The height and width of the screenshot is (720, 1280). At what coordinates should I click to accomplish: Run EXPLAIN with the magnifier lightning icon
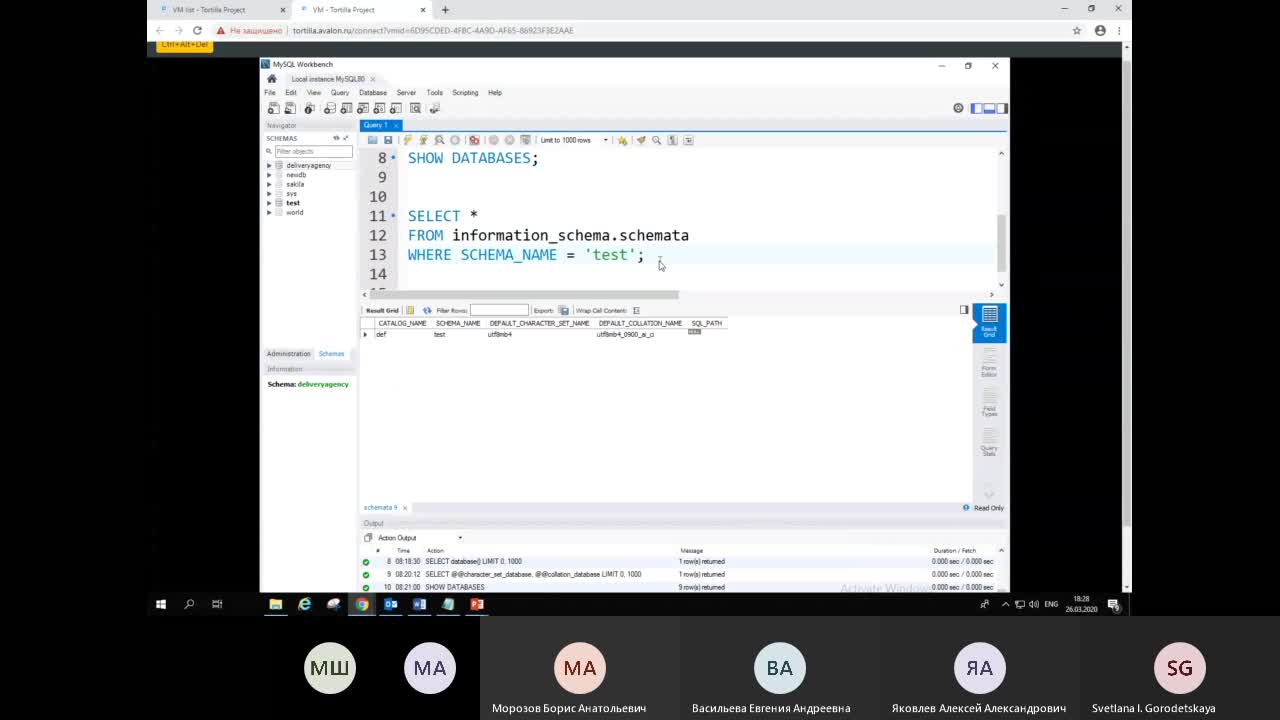tap(439, 140)
